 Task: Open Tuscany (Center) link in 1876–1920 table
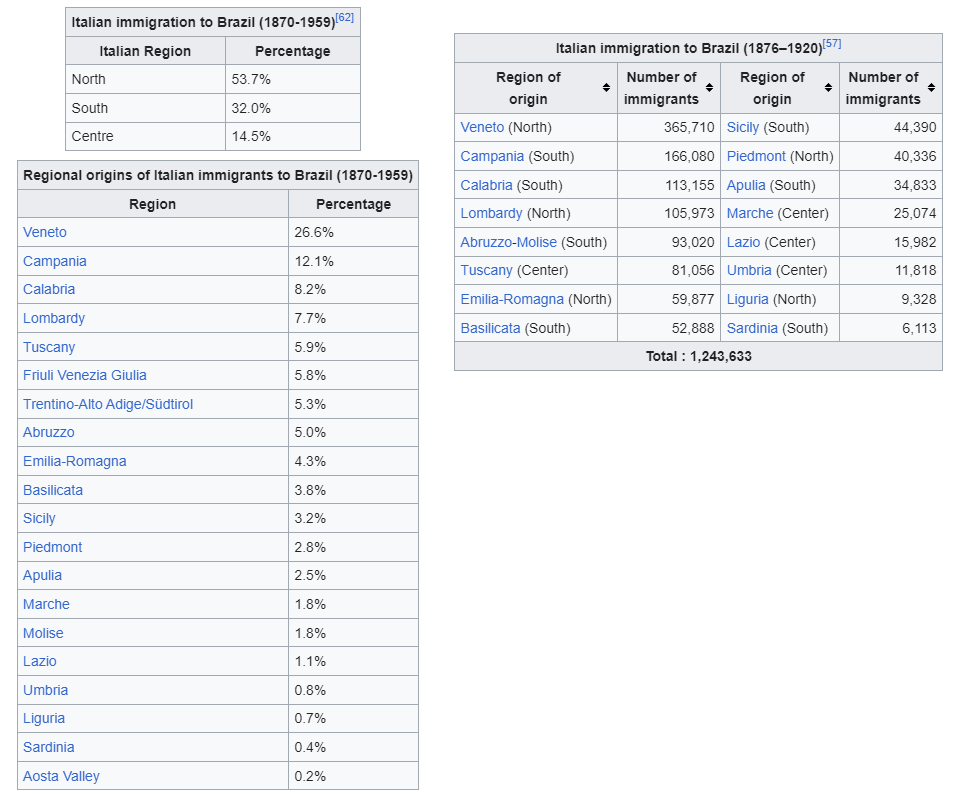[x=486, y=270]
